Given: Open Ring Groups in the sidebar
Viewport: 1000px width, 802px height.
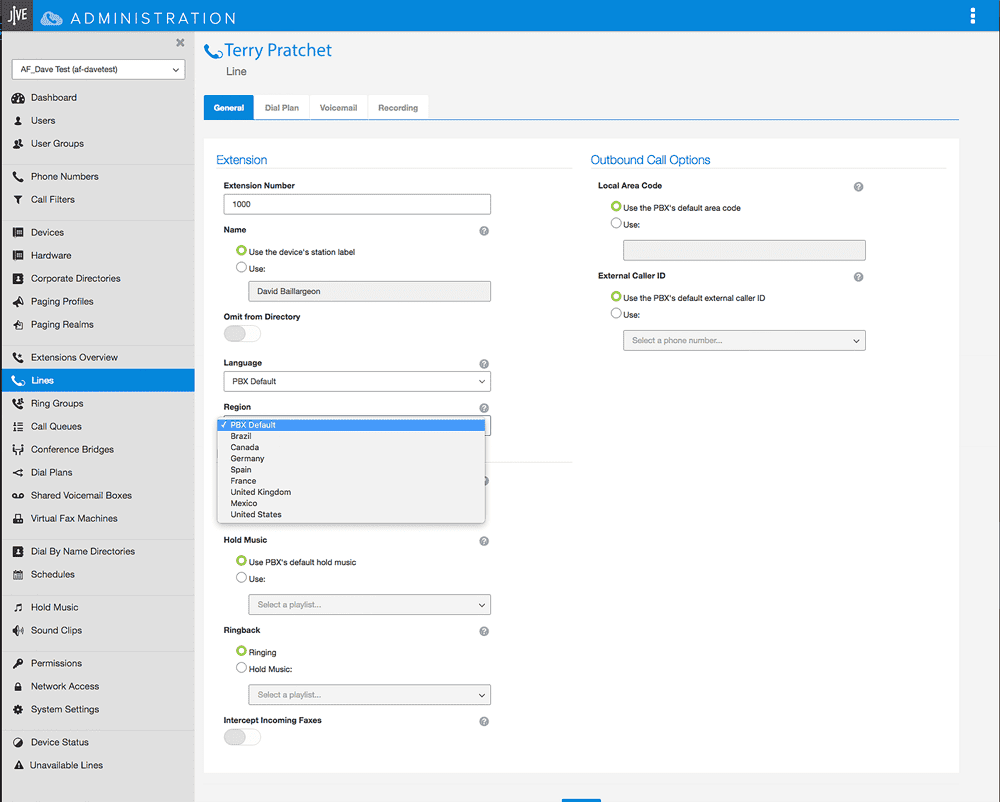Looking at the screenshot, I should coord(57,404).
